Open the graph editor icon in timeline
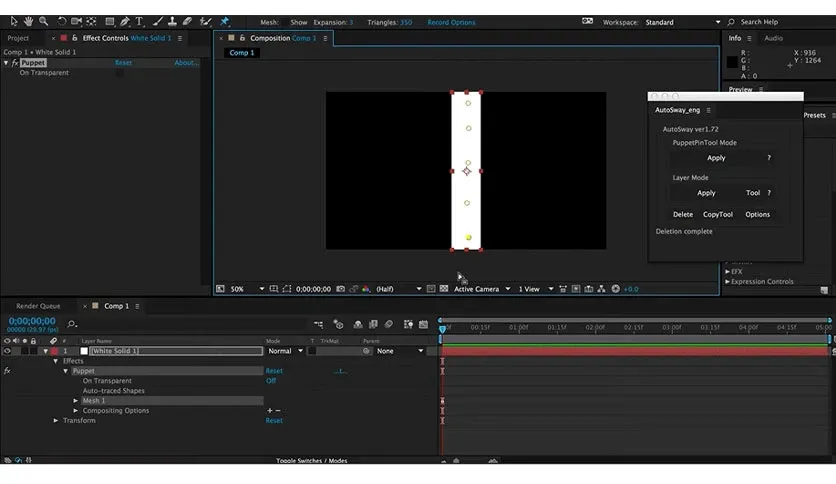The height and width of the screenshot is (484, 836). (x=423, y=324)
